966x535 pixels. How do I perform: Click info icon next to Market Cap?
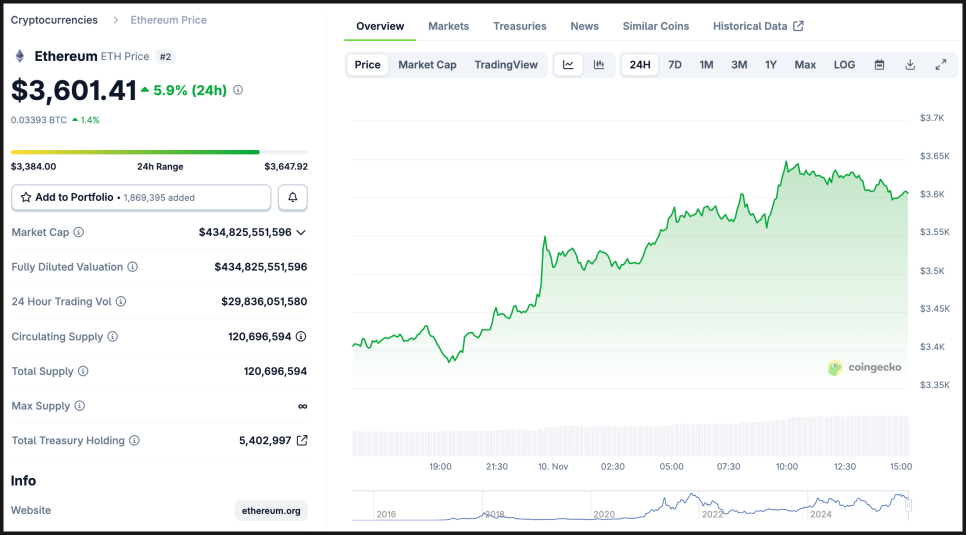tap(79, 232)
